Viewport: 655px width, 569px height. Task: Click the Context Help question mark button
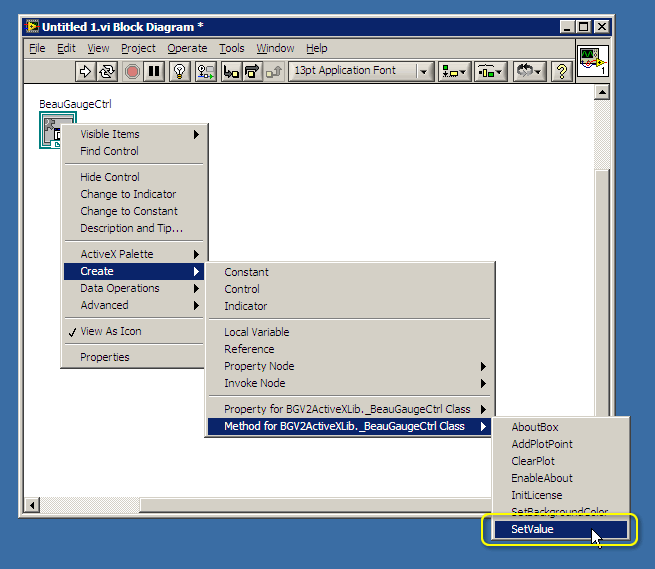[x=562, y=71]
